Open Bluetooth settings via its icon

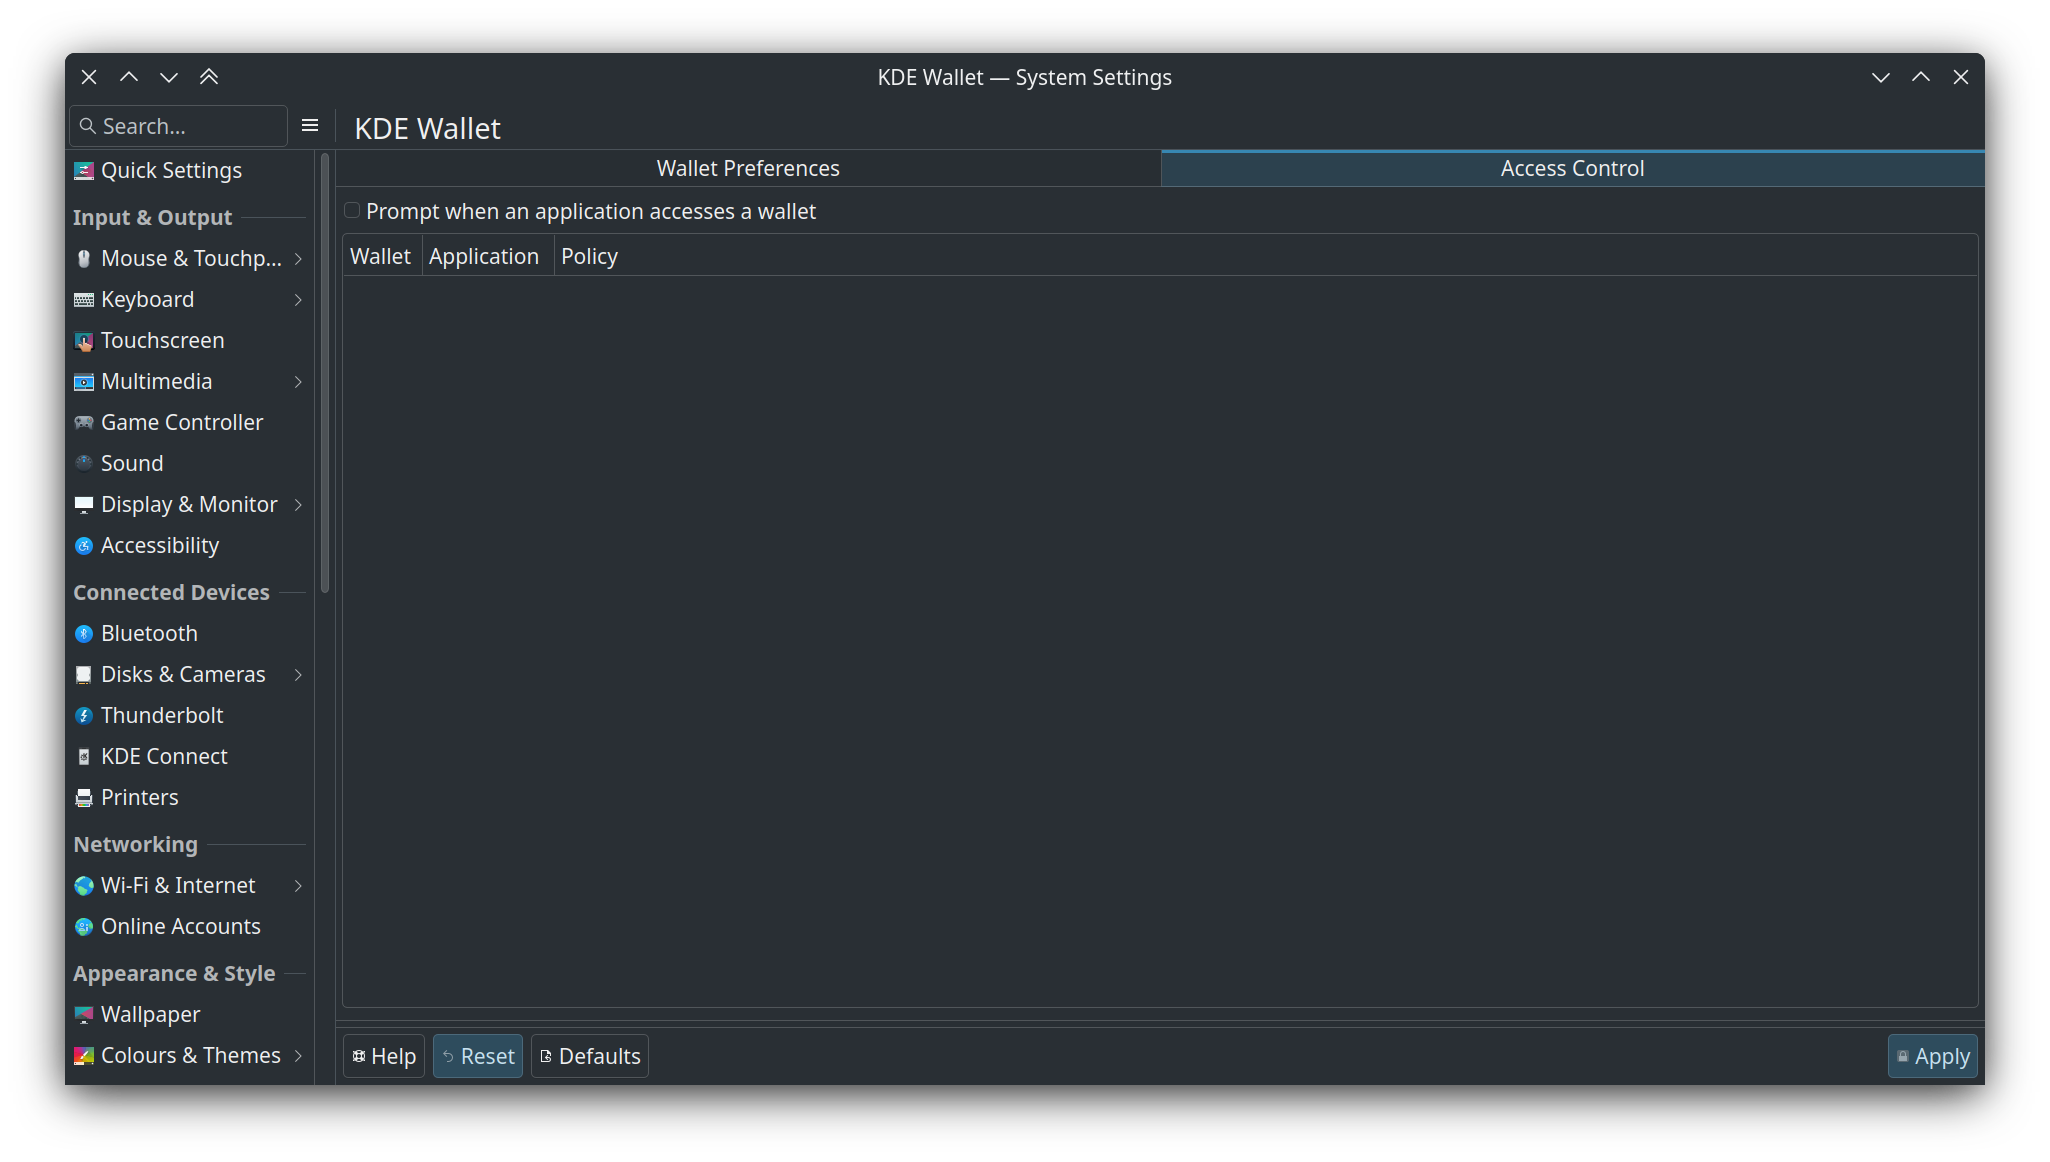click(84, 634)
